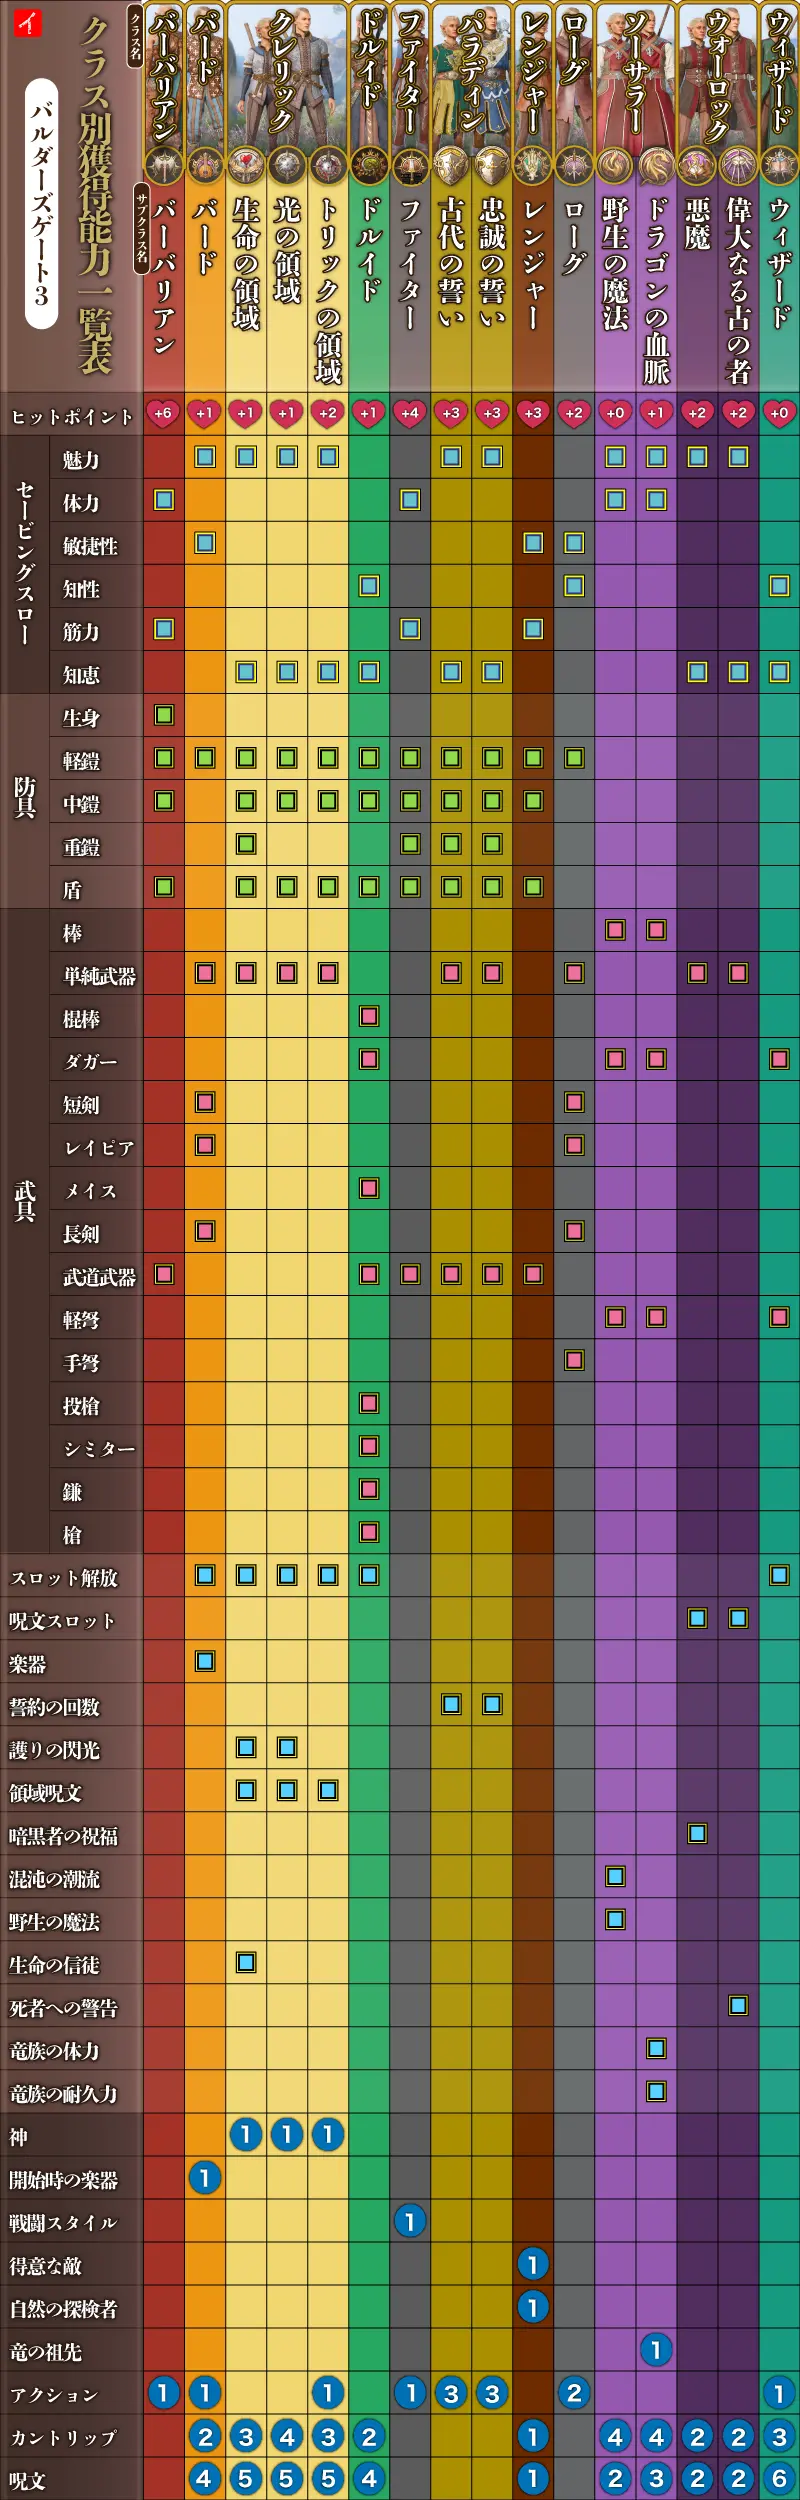Click the セービングスロー category label
The height and width of the screenshot is (2500, 800).
coord(24,564)
